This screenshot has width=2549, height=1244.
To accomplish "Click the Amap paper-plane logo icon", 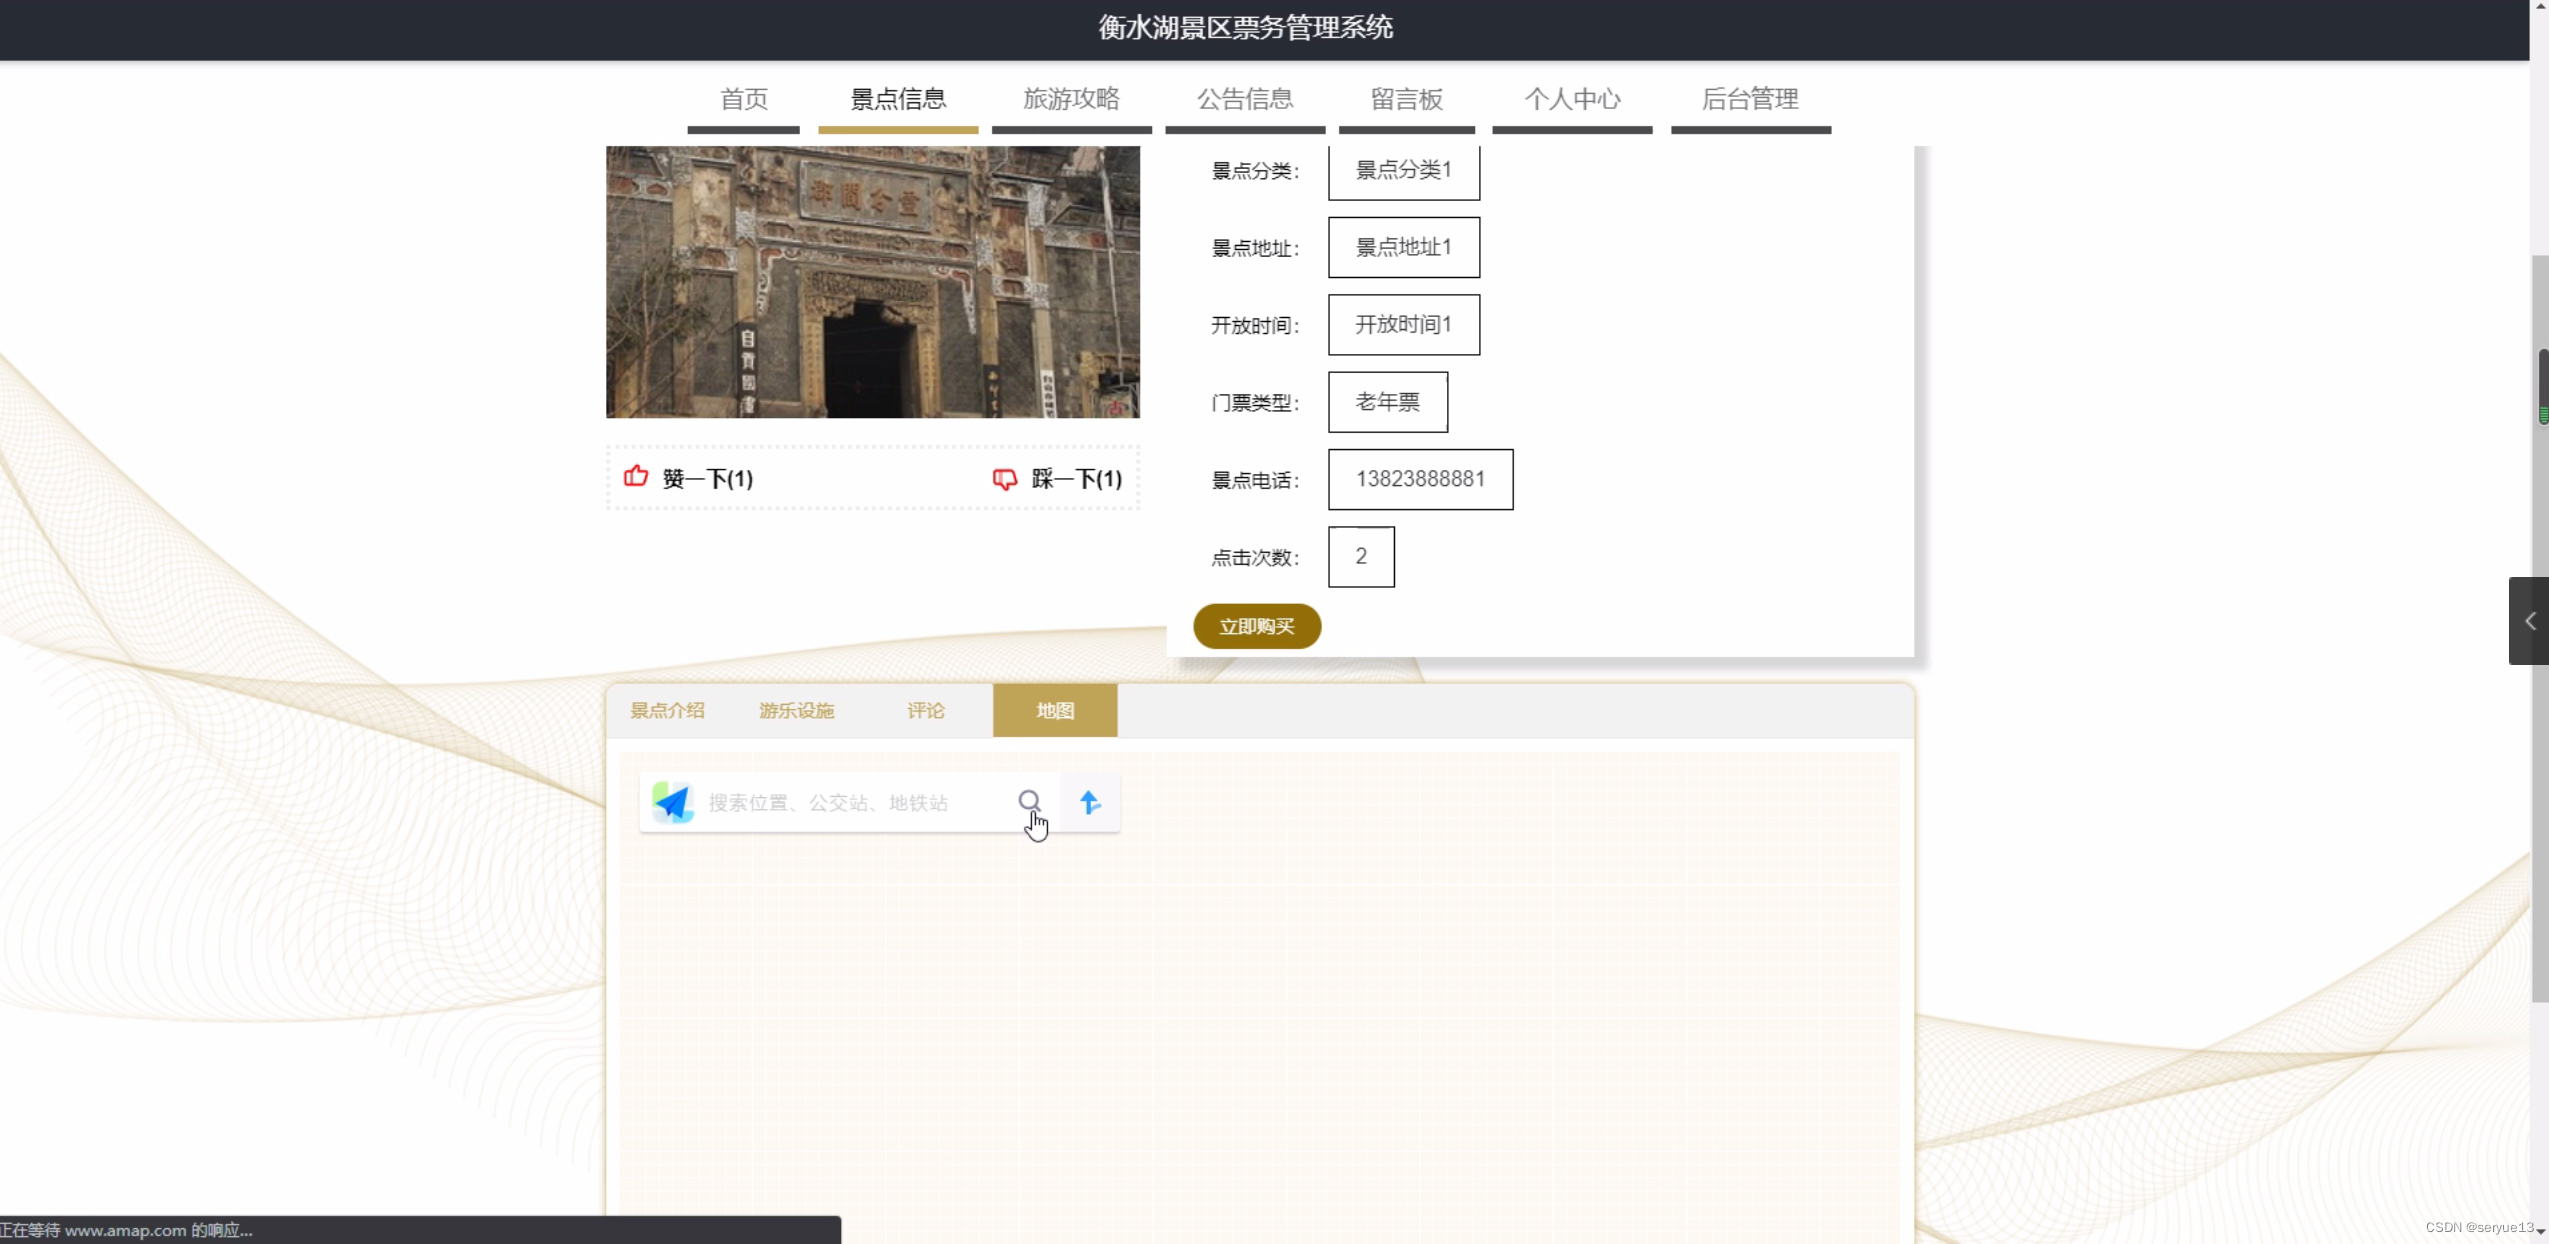I will pyautogui.click(x=673, y=802).
